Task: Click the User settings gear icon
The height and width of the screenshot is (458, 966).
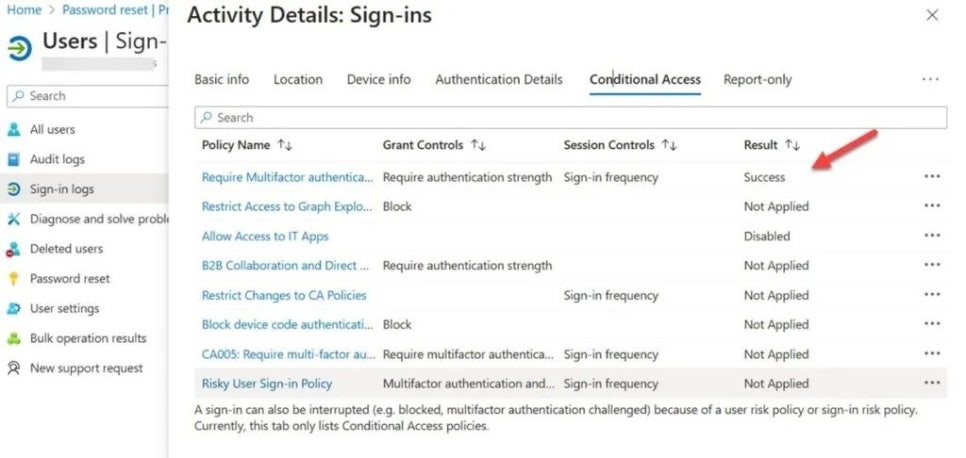Action: point(14,309)
